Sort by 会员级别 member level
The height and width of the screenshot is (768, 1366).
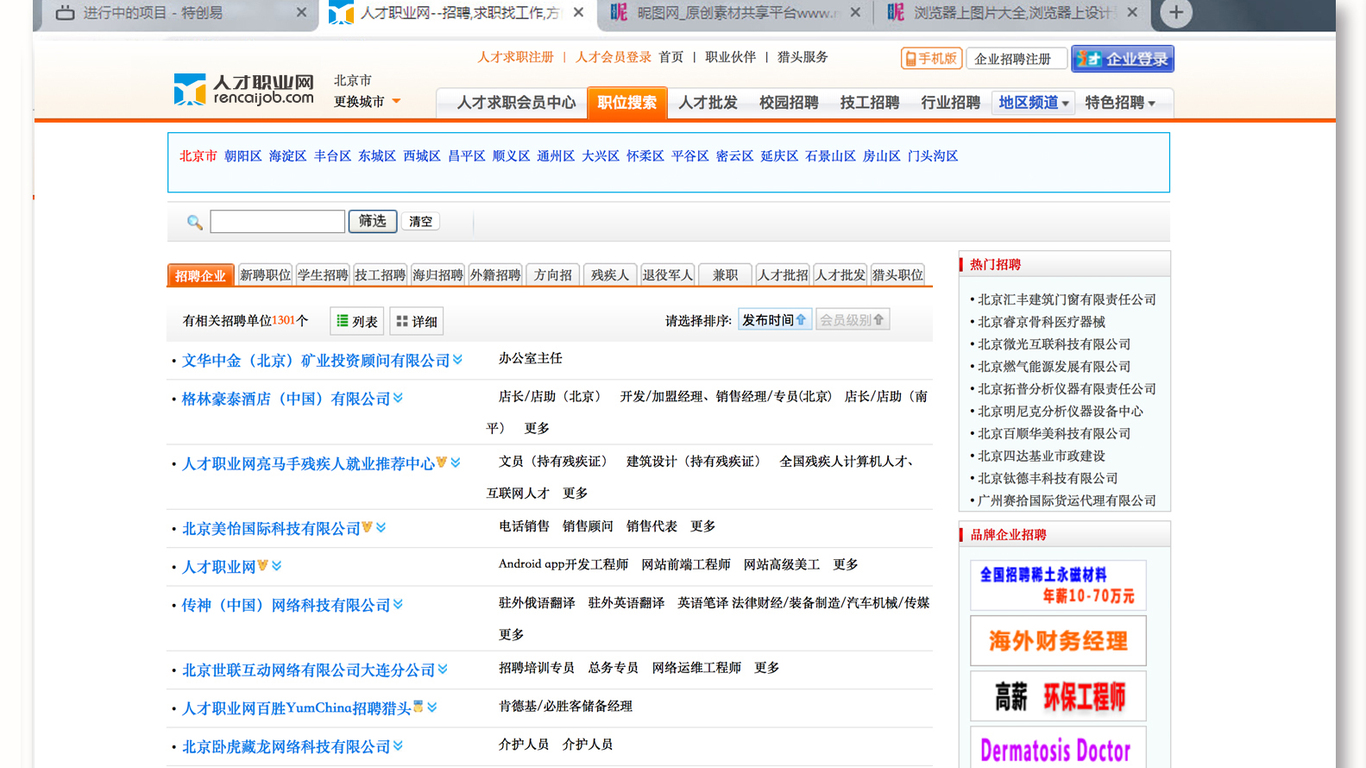tap(852, 320)
